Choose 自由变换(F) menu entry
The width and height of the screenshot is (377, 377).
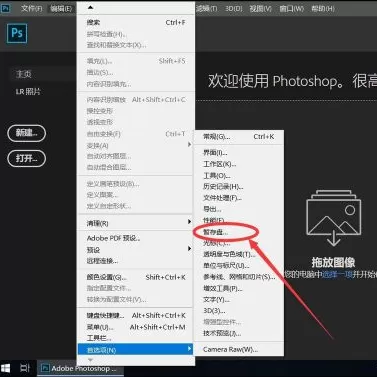pyautogui.click(x=136, y=134)
